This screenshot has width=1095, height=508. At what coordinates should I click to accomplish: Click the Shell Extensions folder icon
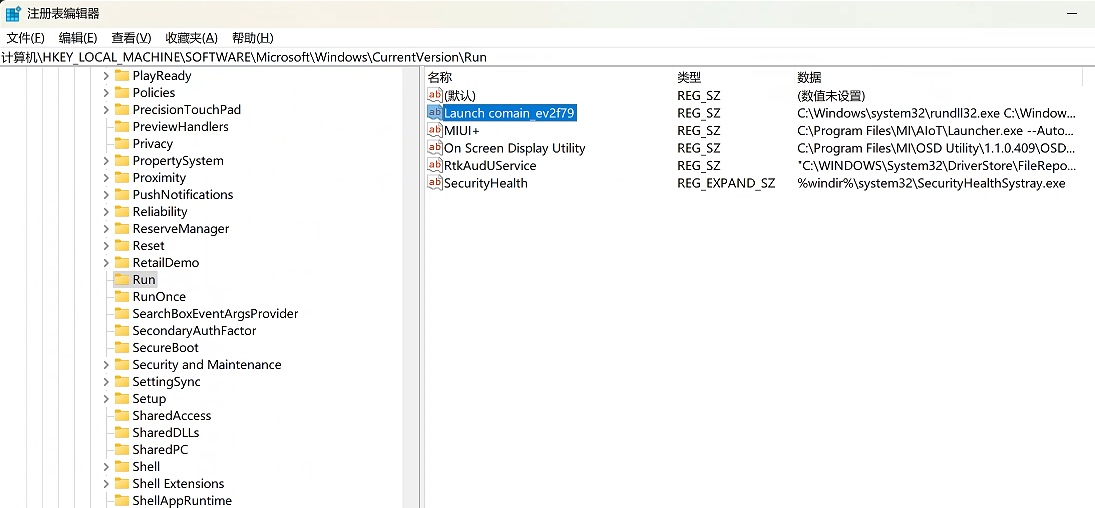click(122, 484)
